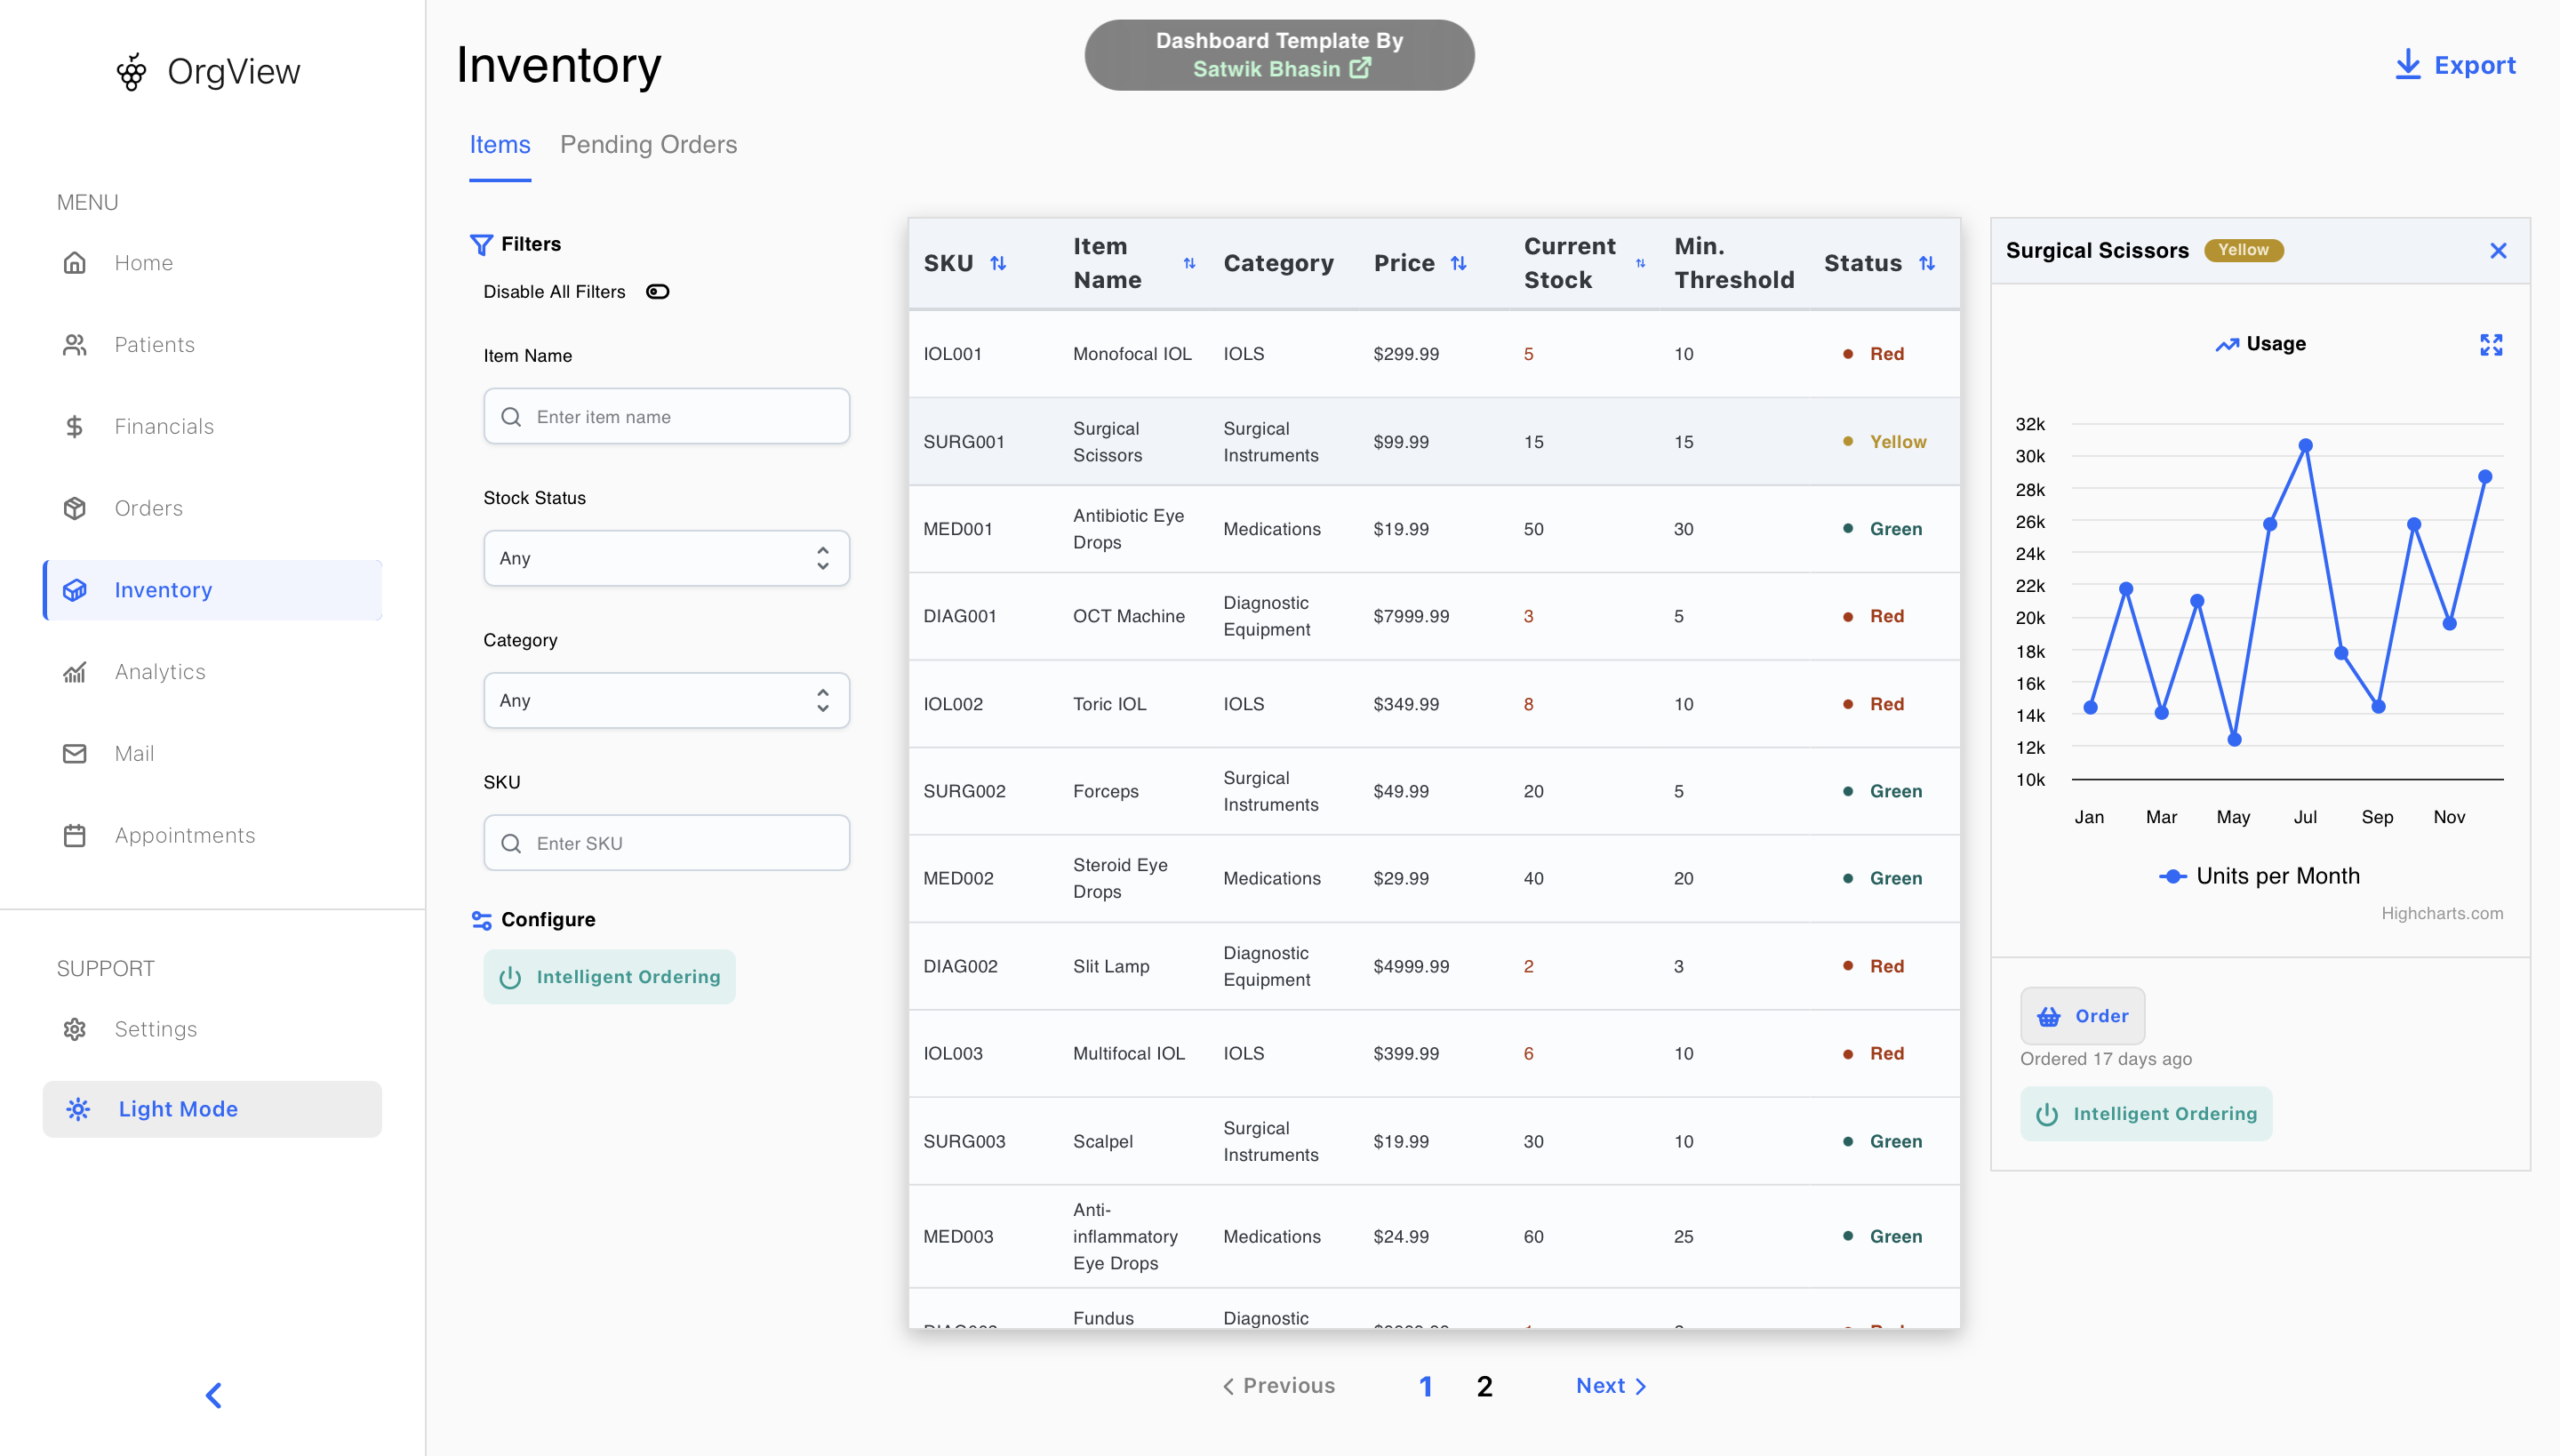This screenshot has width=2560, height=1456.
Task: Switch to Pending Orders tab
Action: pos(648,145)
